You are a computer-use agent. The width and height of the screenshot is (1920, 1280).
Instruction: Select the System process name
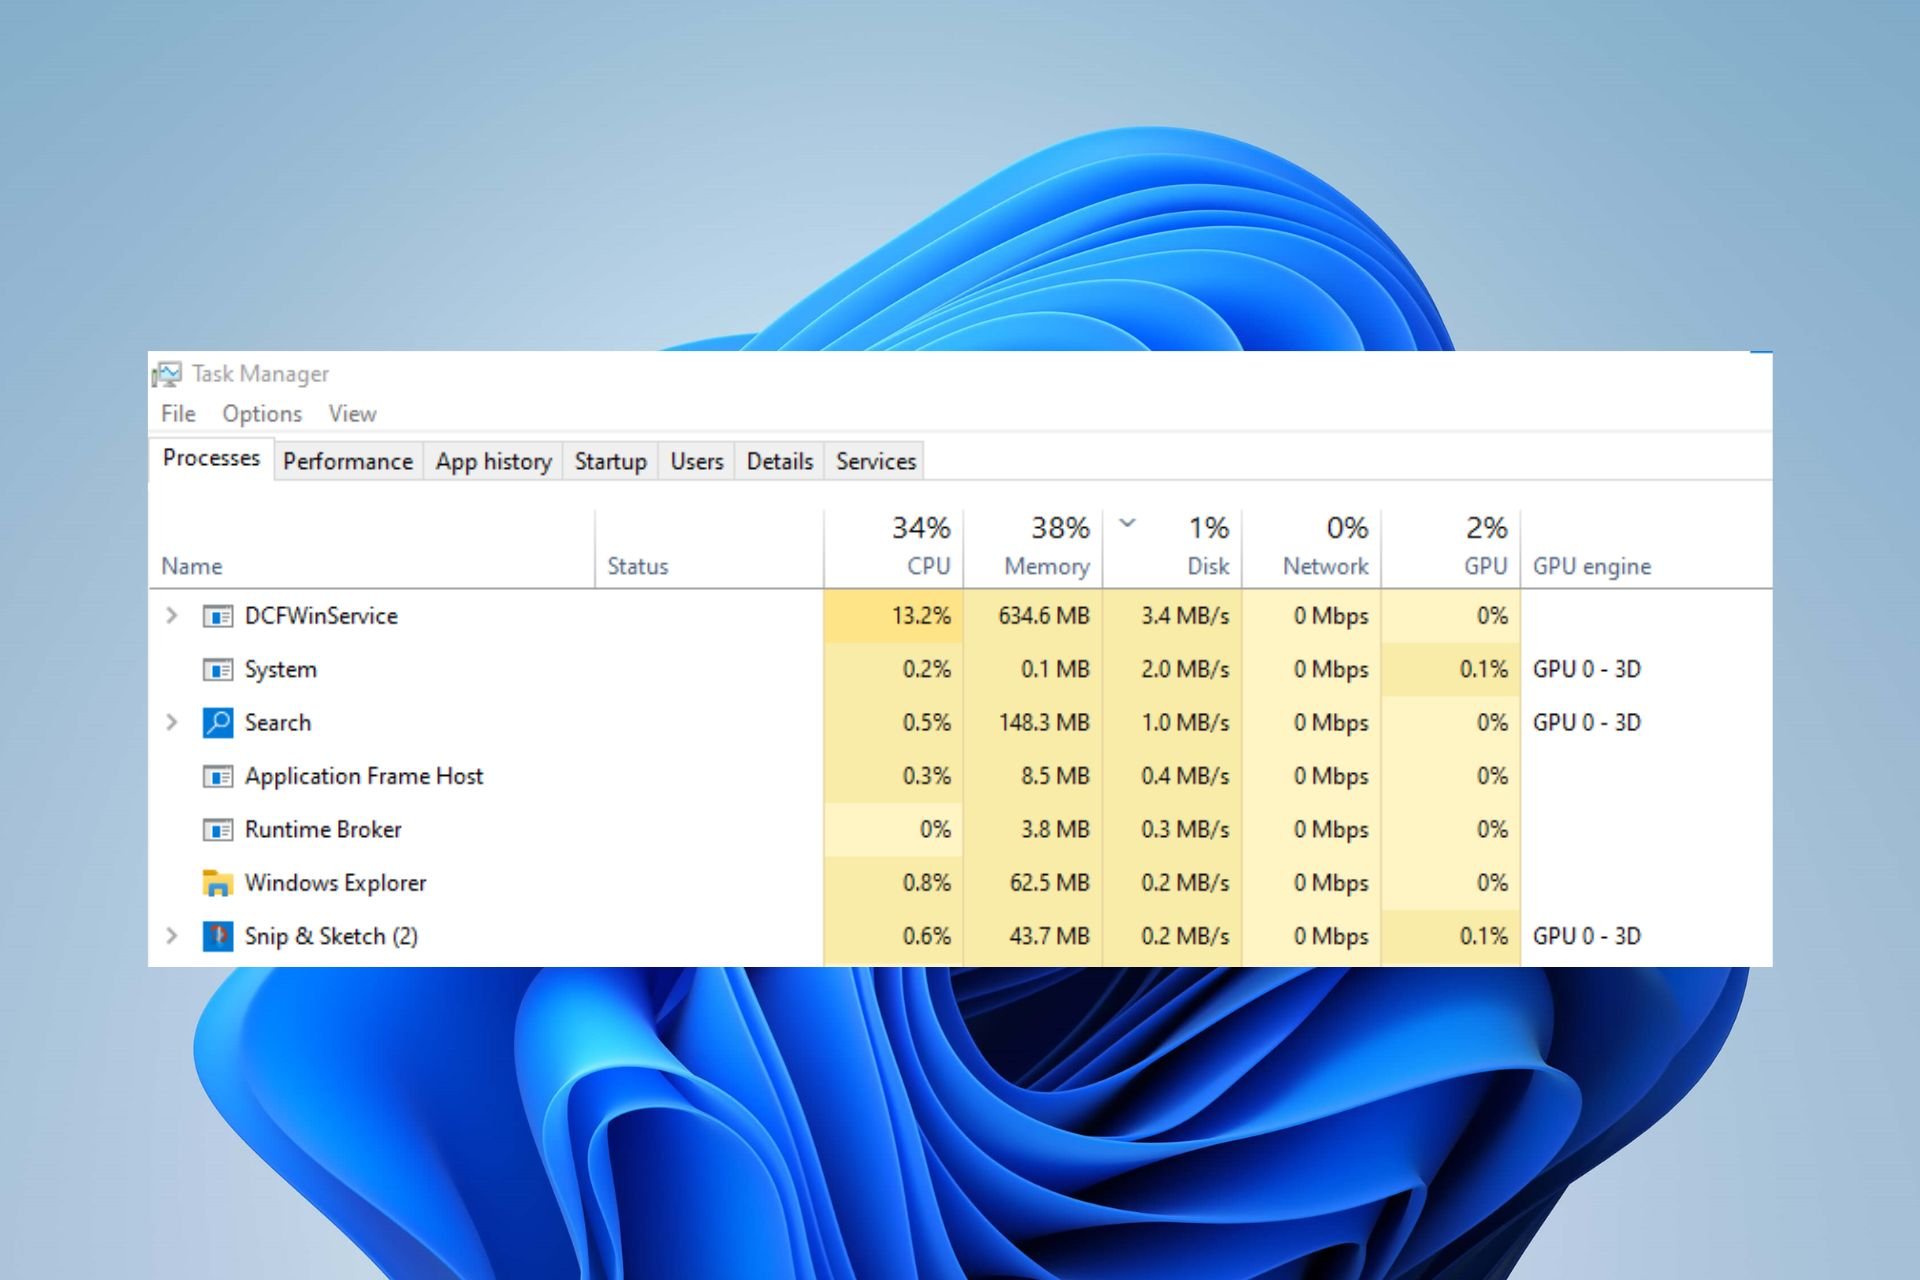coord(280,669)
